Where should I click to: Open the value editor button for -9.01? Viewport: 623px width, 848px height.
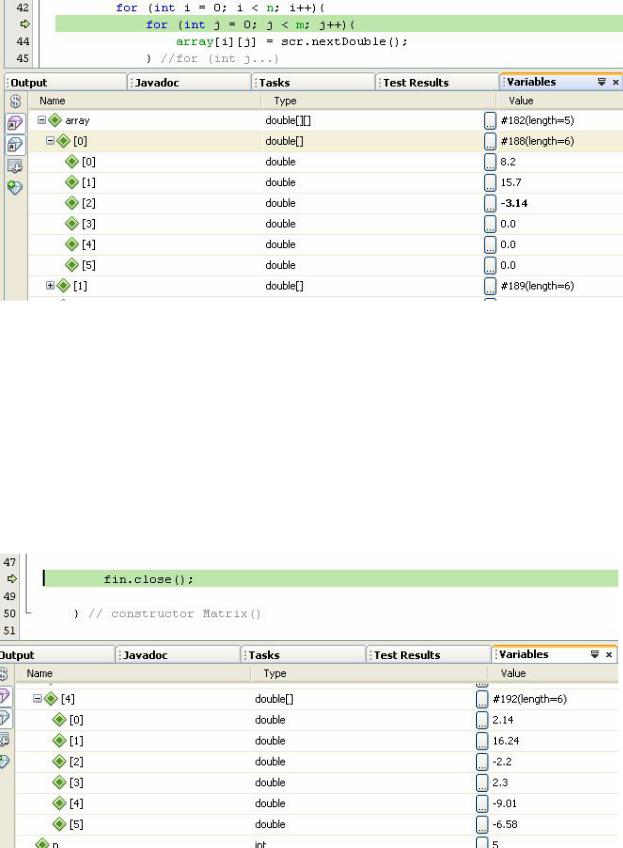[482, 803]
